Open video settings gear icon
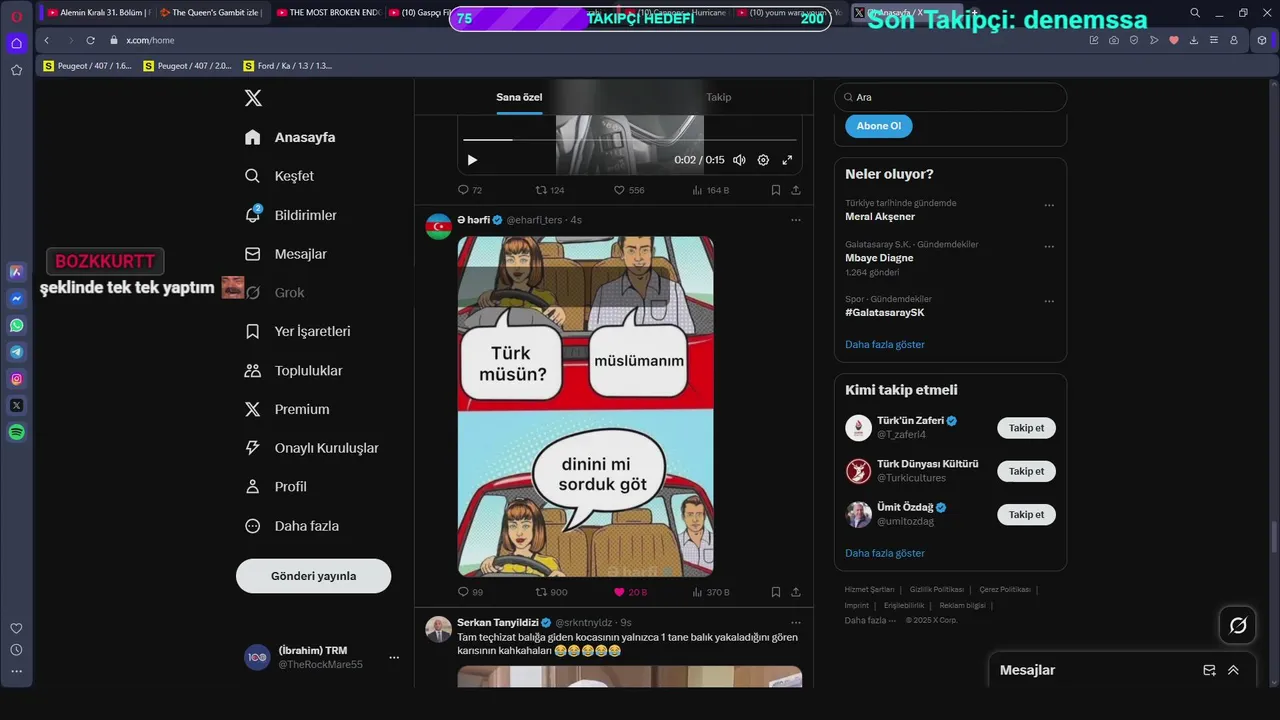The image size is (1280, 720). point(763,160)
